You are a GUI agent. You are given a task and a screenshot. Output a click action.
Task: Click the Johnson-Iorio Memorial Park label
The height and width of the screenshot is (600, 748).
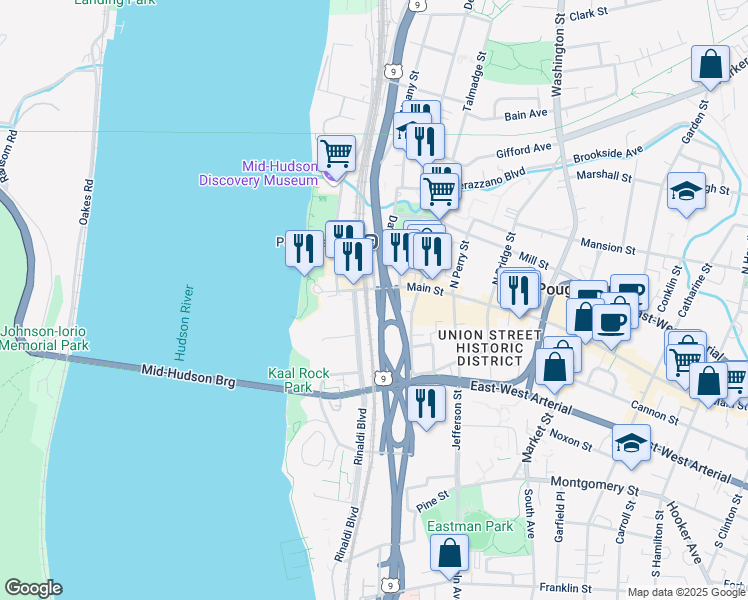coord(44,338)
